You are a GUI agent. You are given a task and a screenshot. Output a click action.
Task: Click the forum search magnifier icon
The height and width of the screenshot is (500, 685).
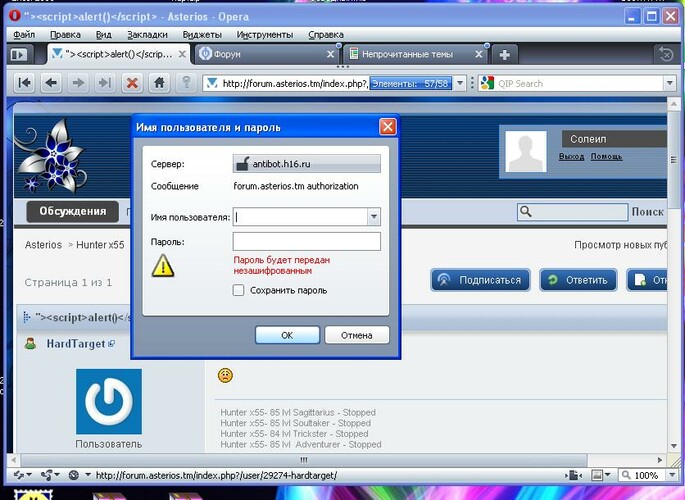[526, 212]
